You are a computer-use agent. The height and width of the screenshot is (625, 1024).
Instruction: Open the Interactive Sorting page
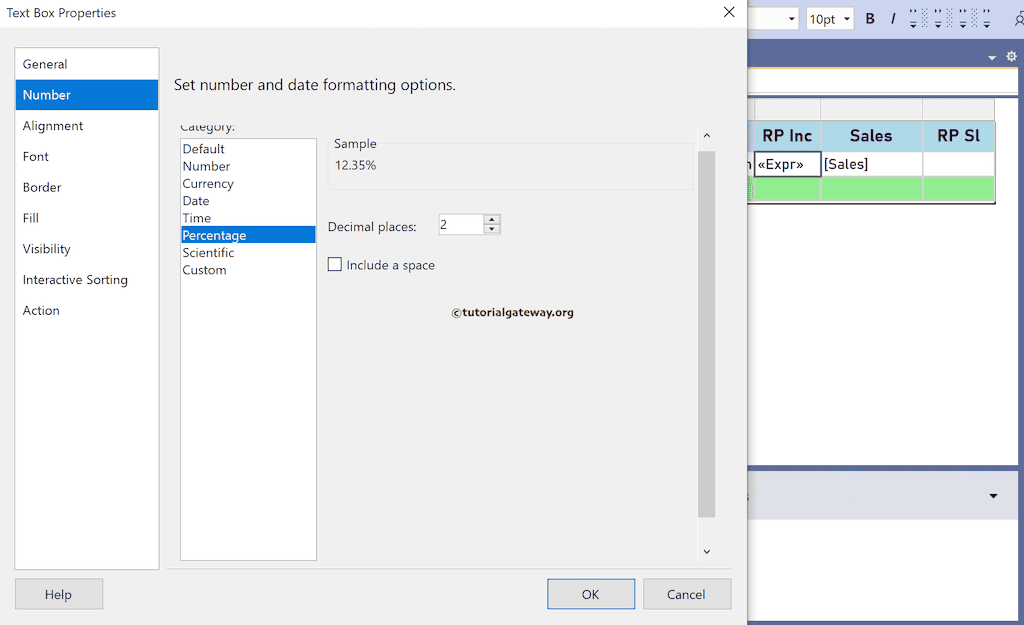point(74,280)
